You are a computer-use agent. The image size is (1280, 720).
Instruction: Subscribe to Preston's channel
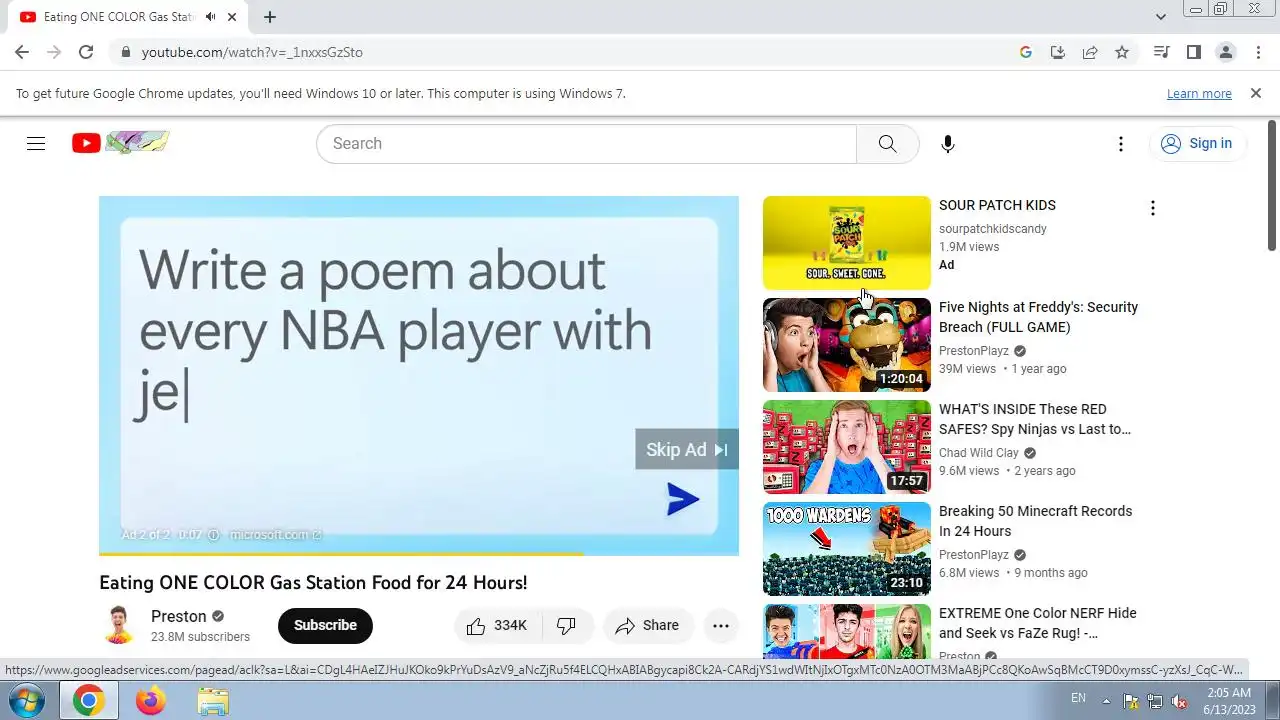tap(325, 625)
